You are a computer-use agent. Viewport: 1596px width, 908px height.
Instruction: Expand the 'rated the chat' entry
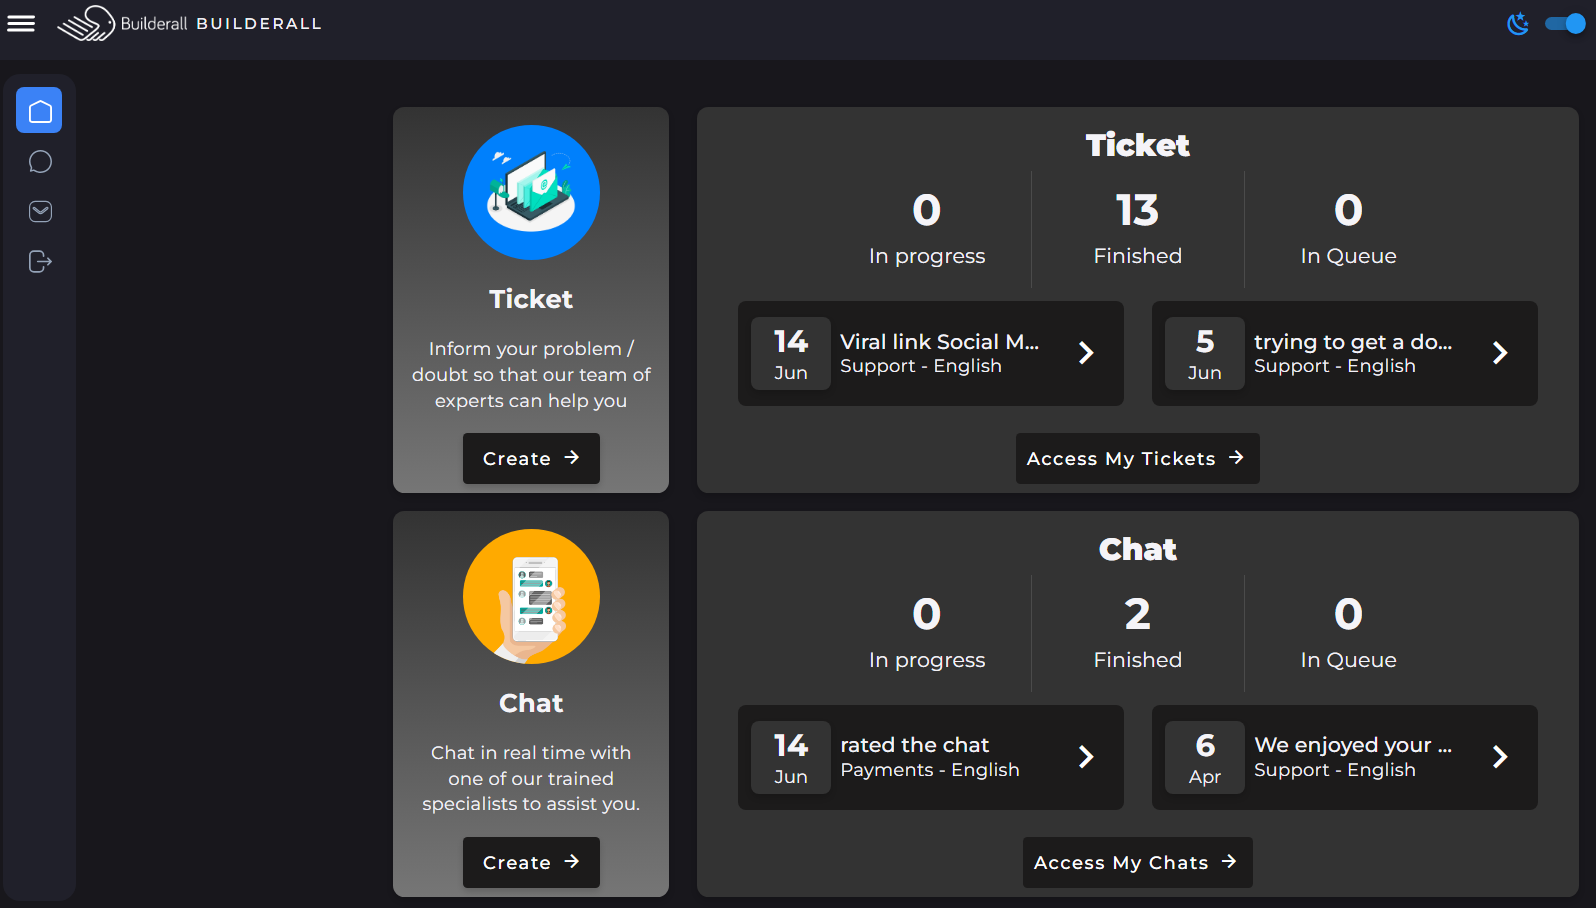(x=1086, y=757)
